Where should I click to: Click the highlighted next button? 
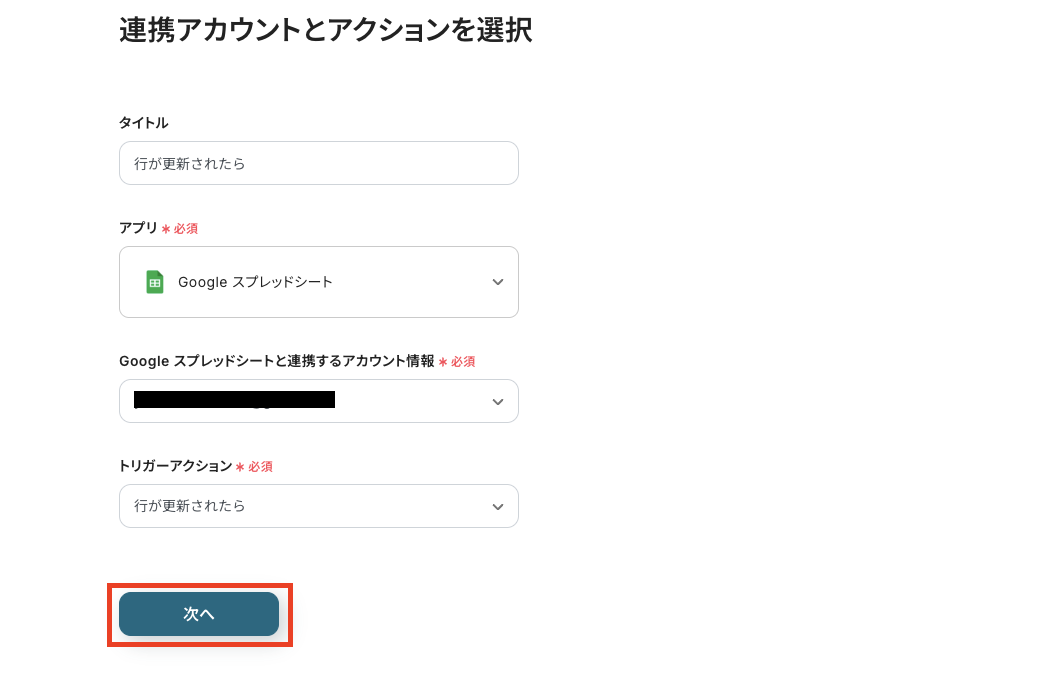tap(198, 614)
